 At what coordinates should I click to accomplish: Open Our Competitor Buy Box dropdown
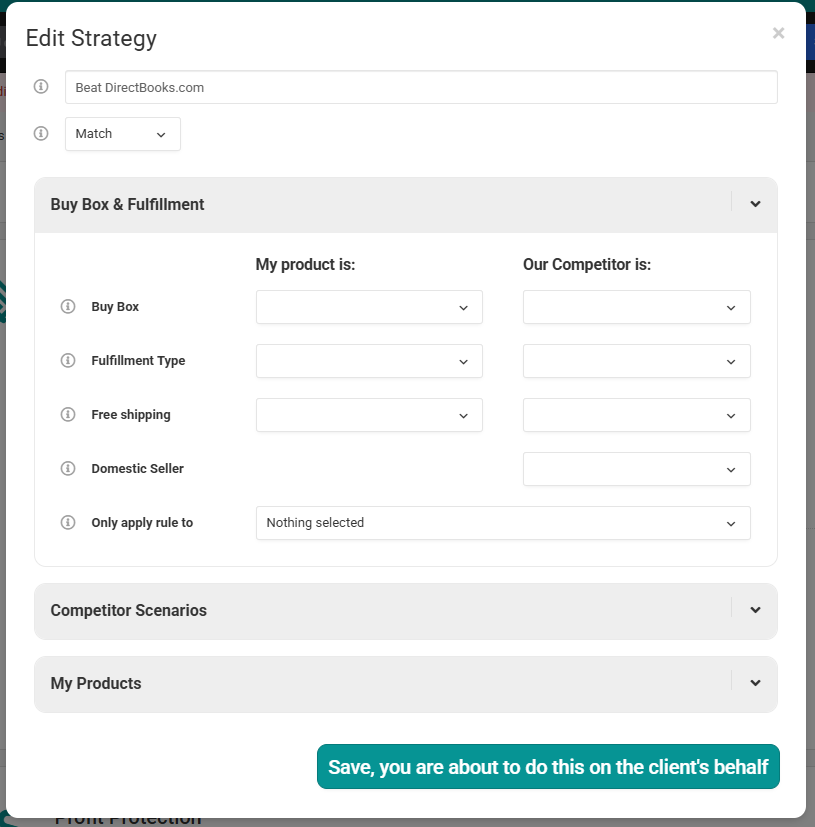pos(637,307)
